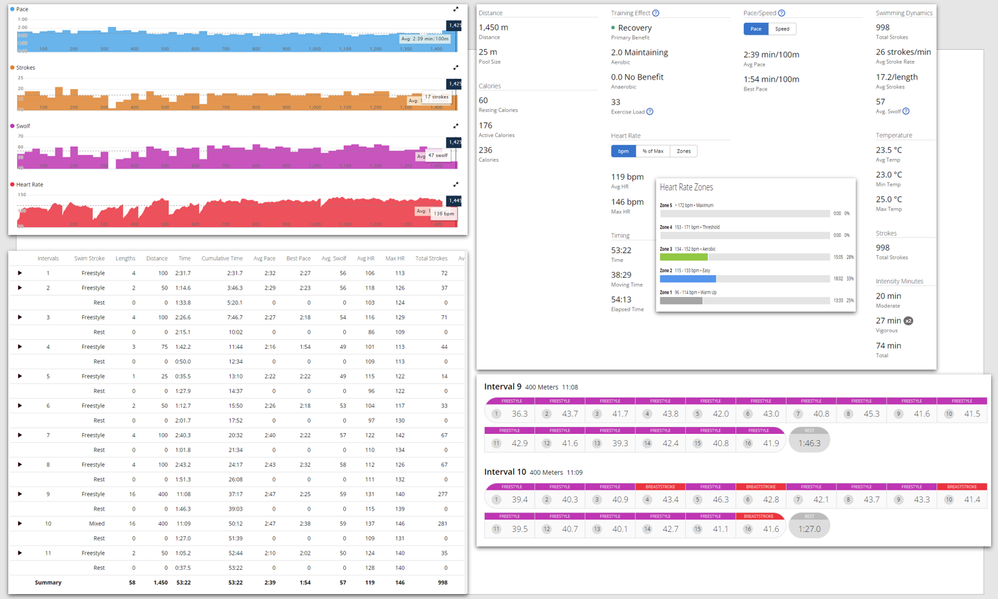Screen dimensions: 998x599
Task: Open the Avg. Swolf help icon
Action: pyautogui.click(x=906, y=111)
